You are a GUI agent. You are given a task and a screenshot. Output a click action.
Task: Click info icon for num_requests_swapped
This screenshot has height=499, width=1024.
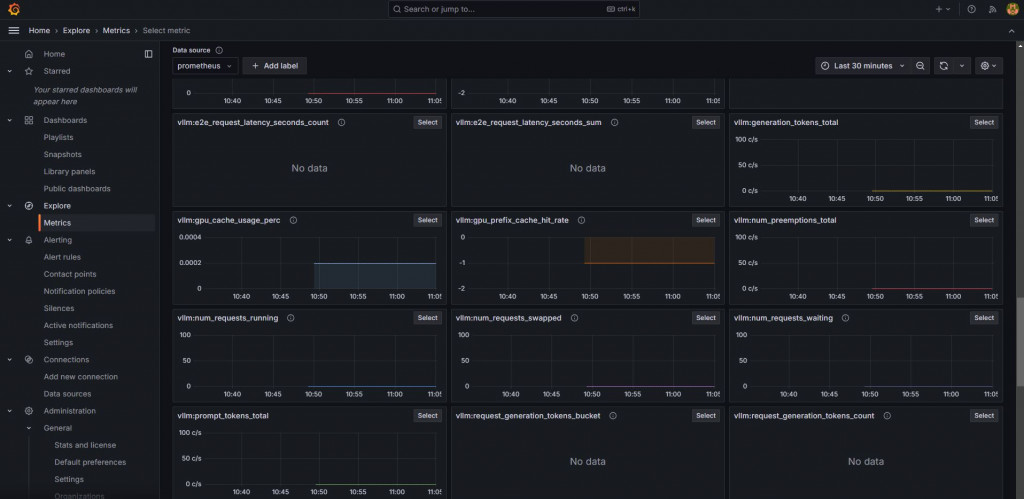(x=575, y=318)
